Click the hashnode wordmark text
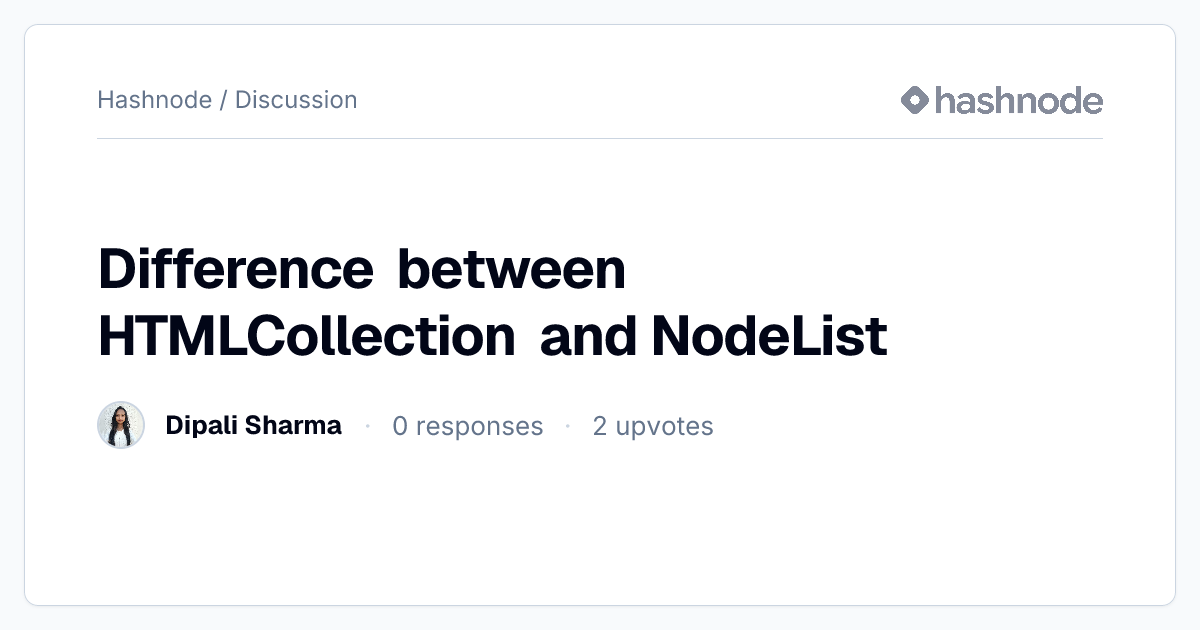The height and width of the screenshot is (630, 1200). [1019, 100]
